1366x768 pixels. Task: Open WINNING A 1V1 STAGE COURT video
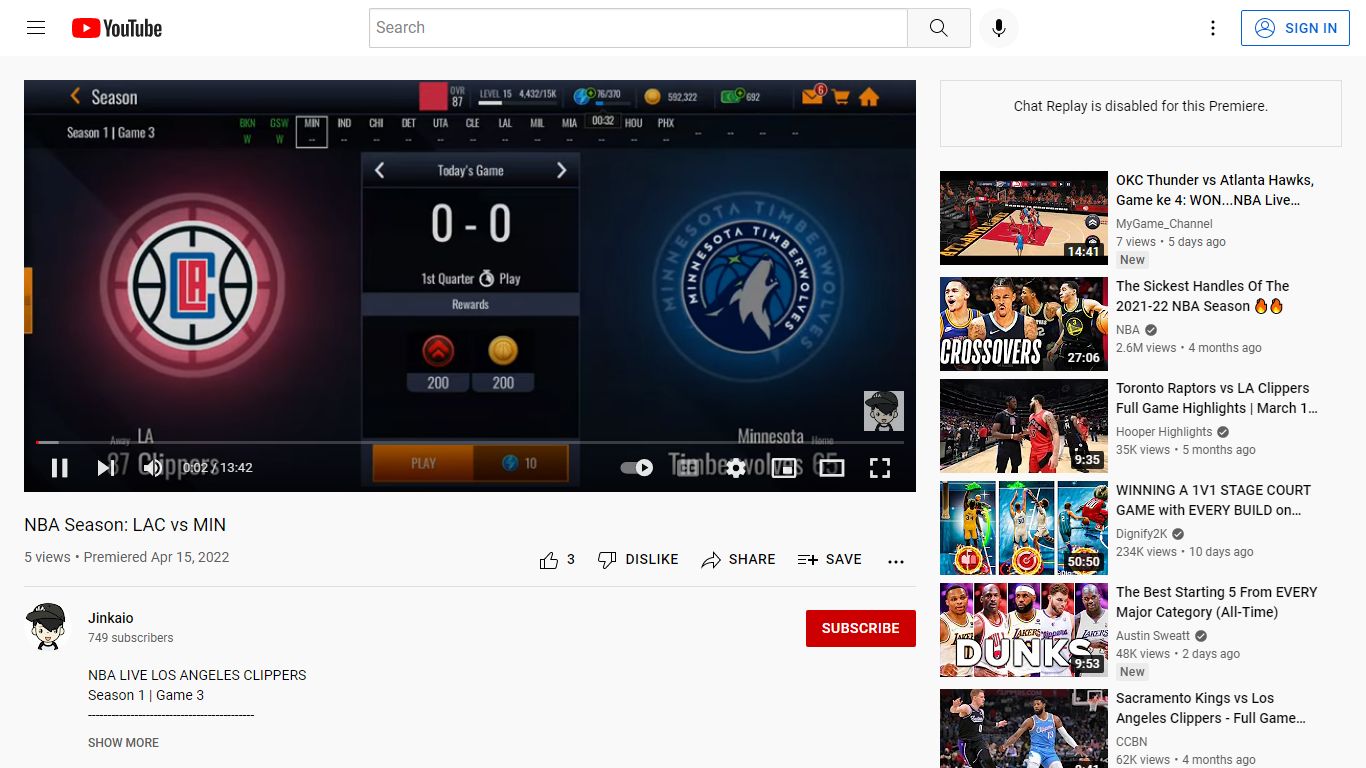(x=1213, y=500)
